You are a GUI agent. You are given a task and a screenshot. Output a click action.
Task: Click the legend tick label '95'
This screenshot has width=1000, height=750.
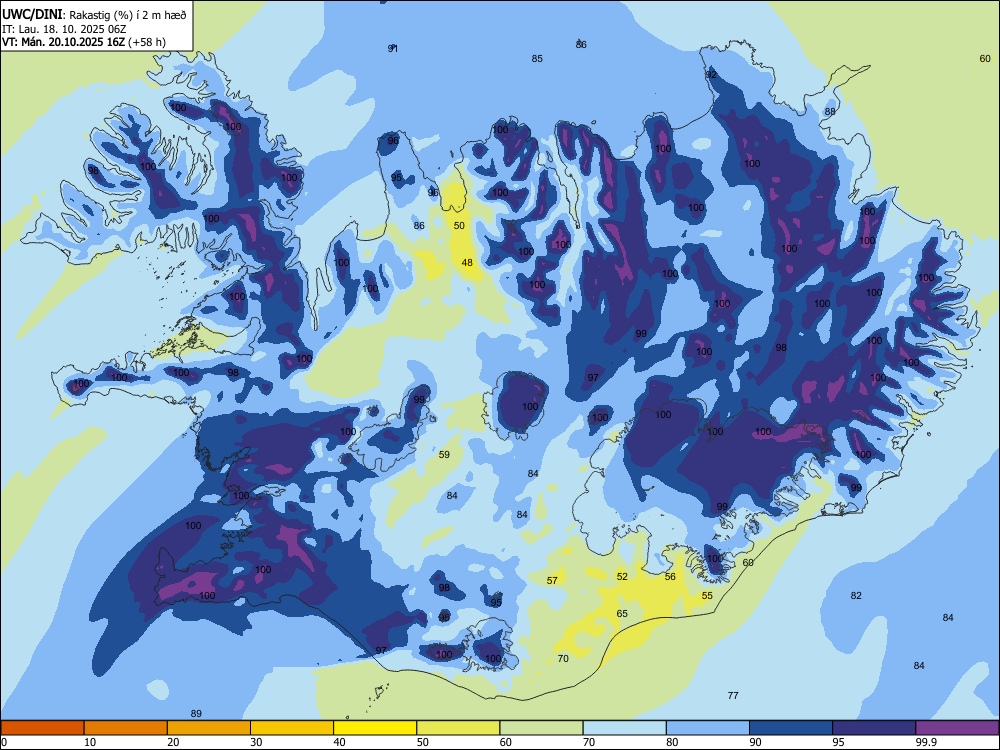(839, 742)
